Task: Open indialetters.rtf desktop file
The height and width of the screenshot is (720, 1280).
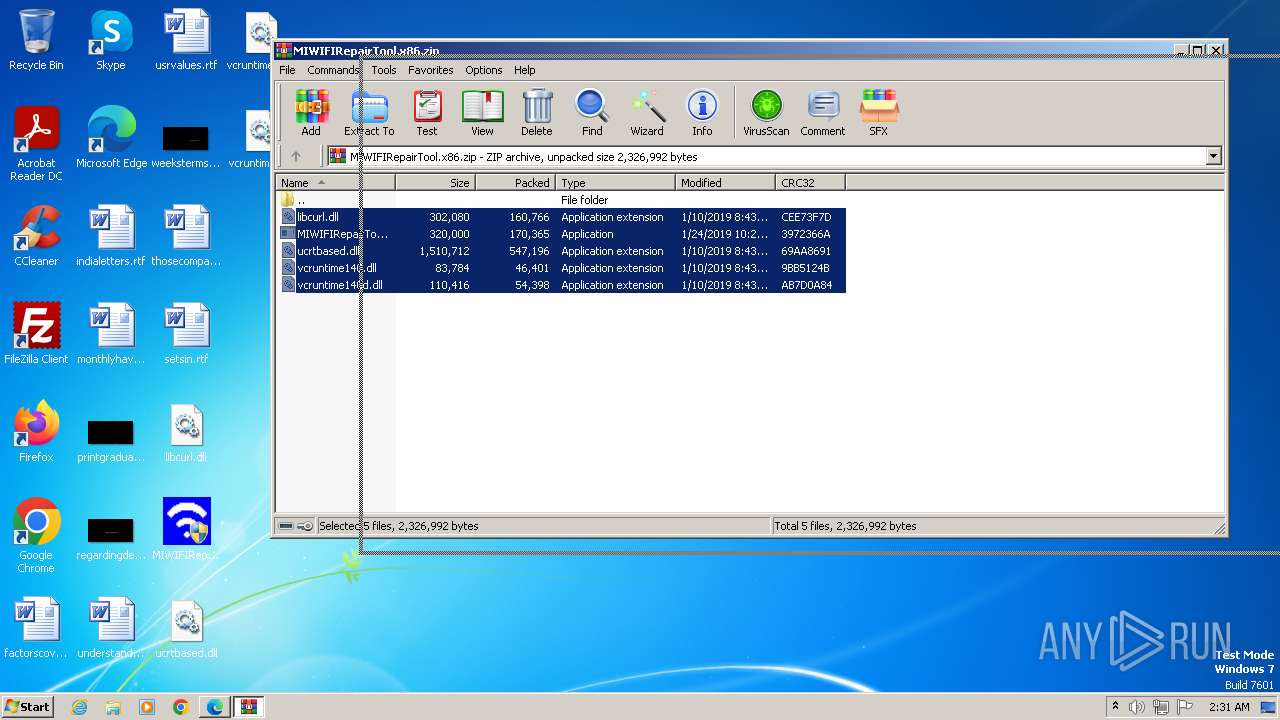Action: tap(111, 236)
